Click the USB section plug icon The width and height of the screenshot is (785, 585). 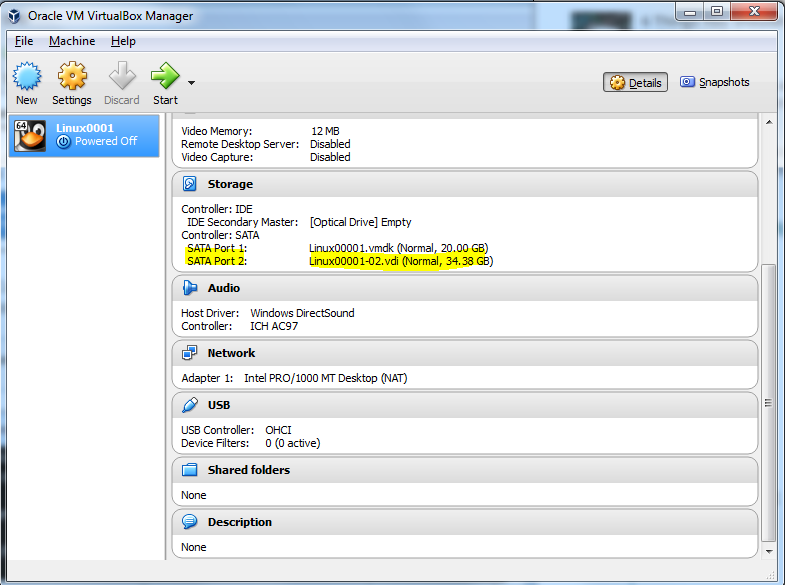coord(190,405)
